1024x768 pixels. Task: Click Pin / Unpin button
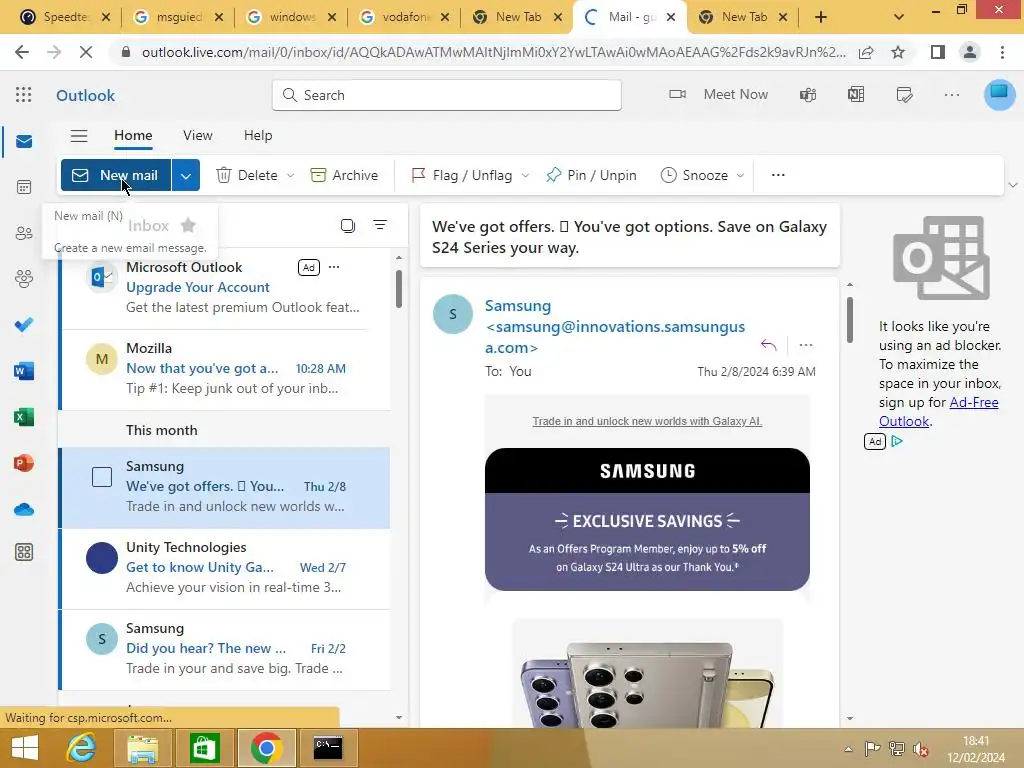[591, 176]
